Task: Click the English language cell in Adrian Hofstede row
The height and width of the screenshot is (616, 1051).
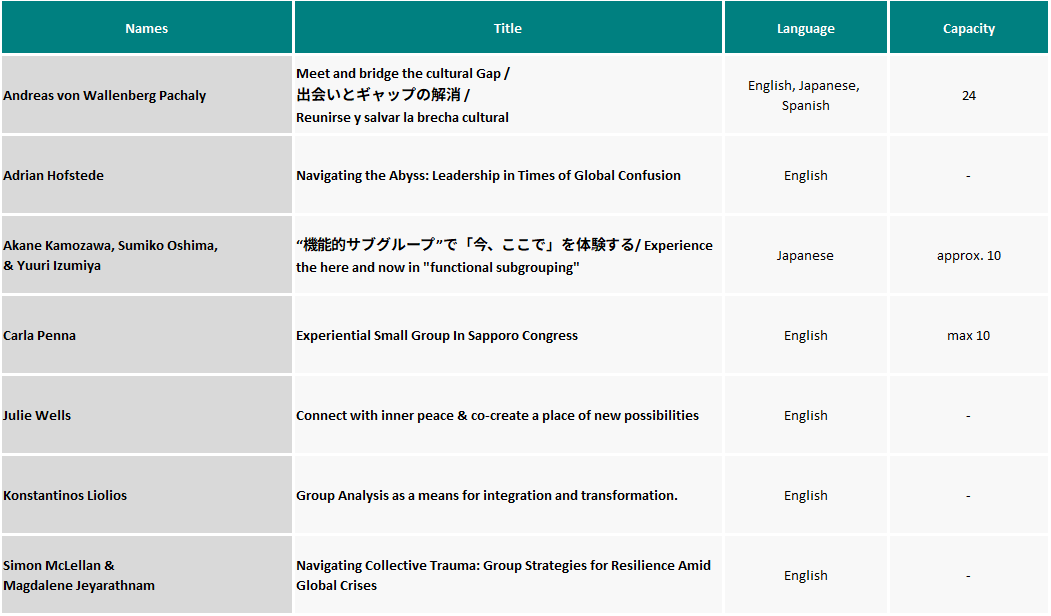Action: [x=806, y=174]
